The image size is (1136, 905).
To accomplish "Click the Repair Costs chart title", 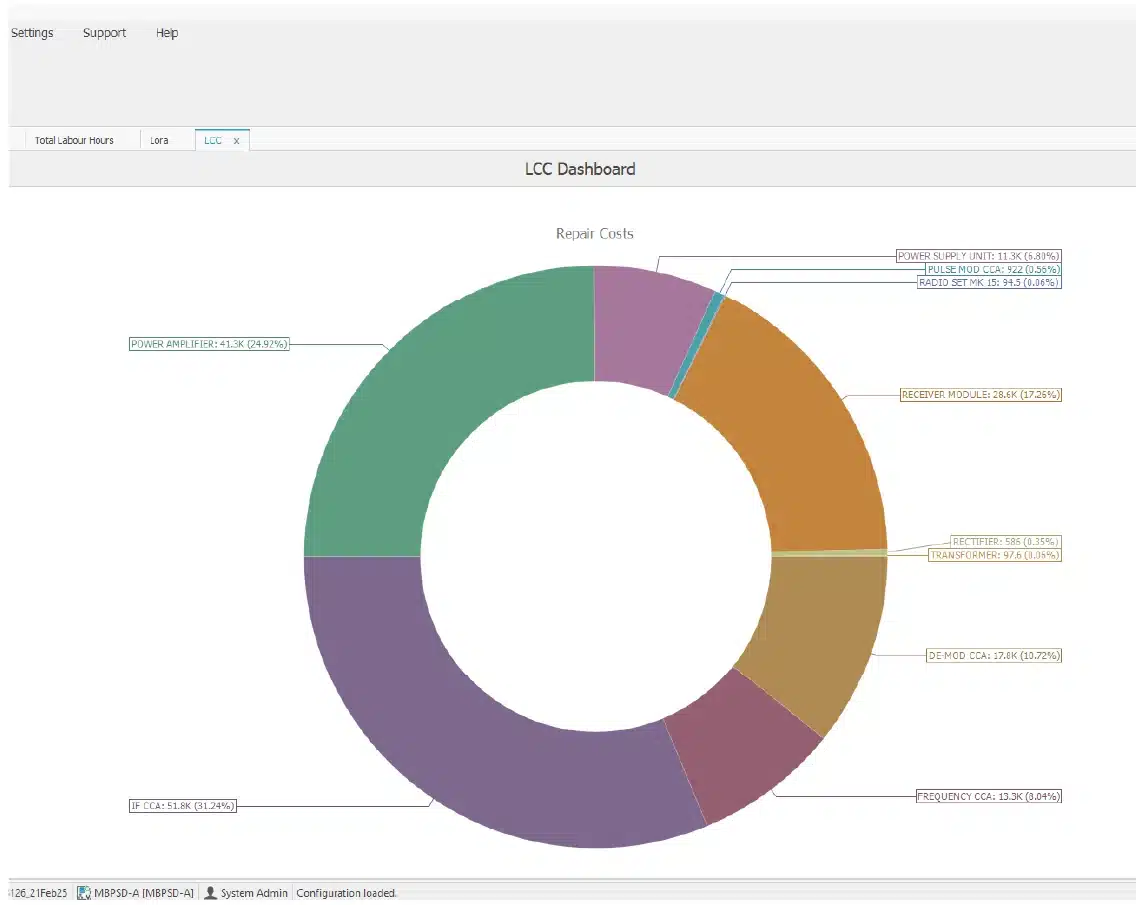I will 595,233.
